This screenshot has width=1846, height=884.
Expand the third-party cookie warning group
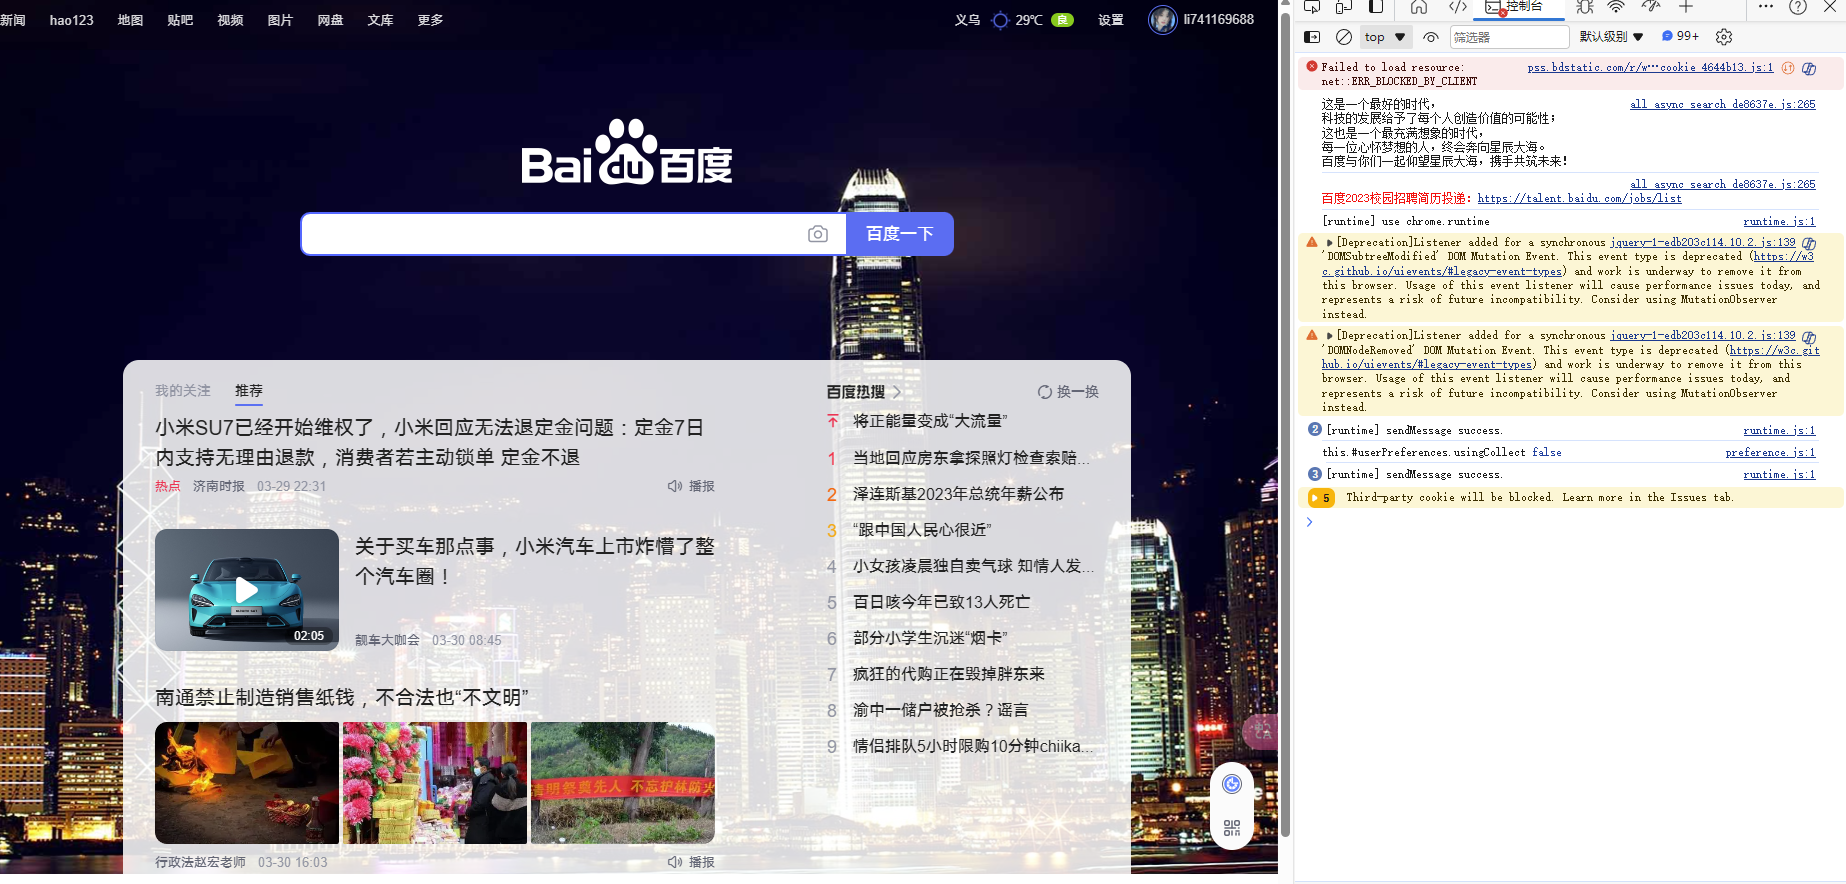point(1320,498)
